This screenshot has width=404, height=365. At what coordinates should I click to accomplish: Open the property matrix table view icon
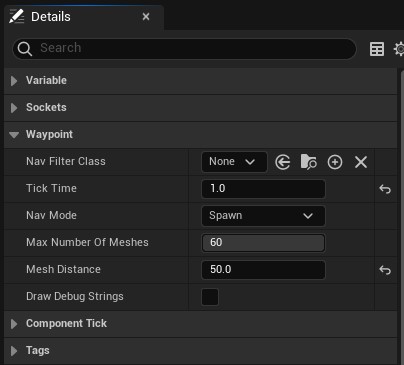coord(377,49)
